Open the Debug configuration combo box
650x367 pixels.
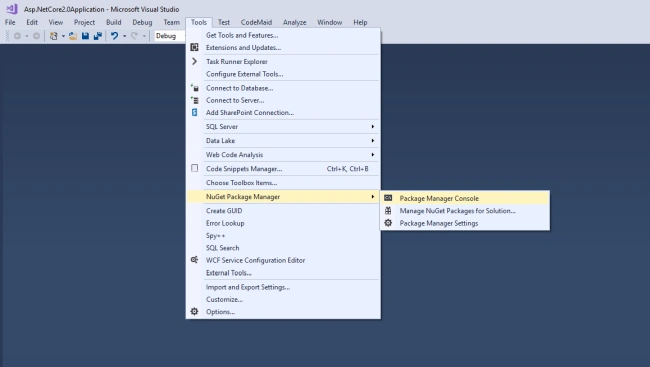tap(170, 36)
